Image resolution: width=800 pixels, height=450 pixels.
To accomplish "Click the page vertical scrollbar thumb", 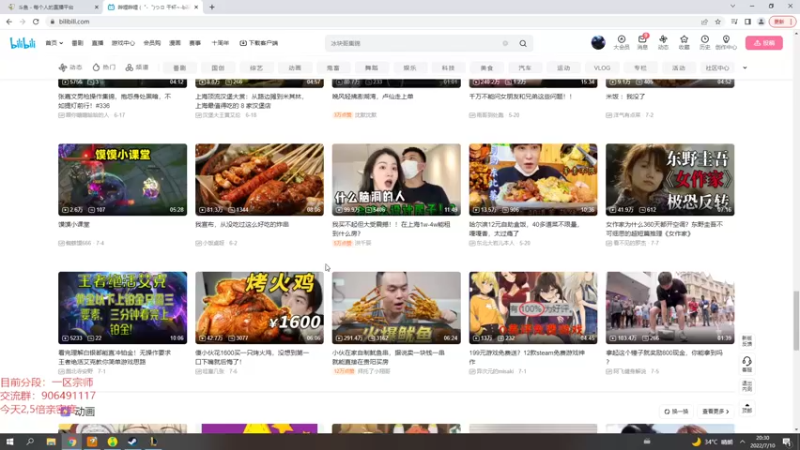I will click(796, 320).
